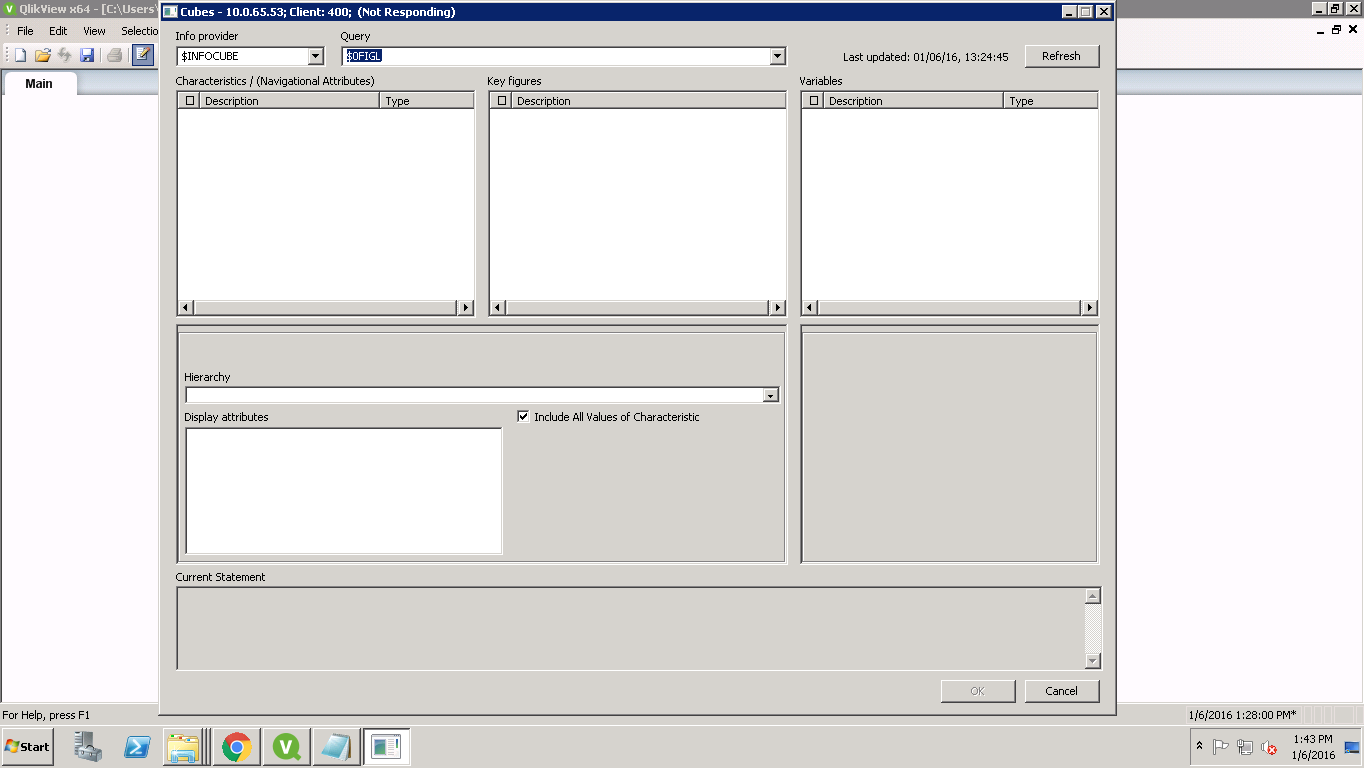1364x768 pixels.
Task: Click the muted volume tray icon
Action: tap(1269, 747)
